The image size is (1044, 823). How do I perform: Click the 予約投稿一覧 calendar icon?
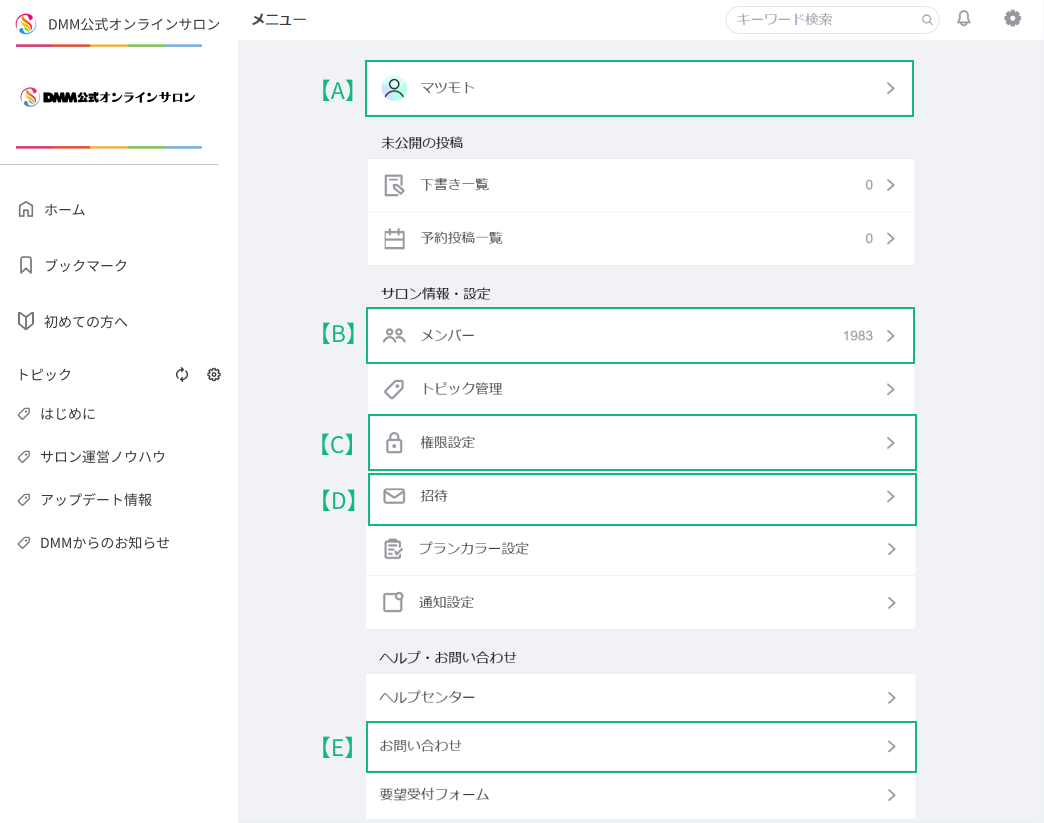tap(394, 239)
